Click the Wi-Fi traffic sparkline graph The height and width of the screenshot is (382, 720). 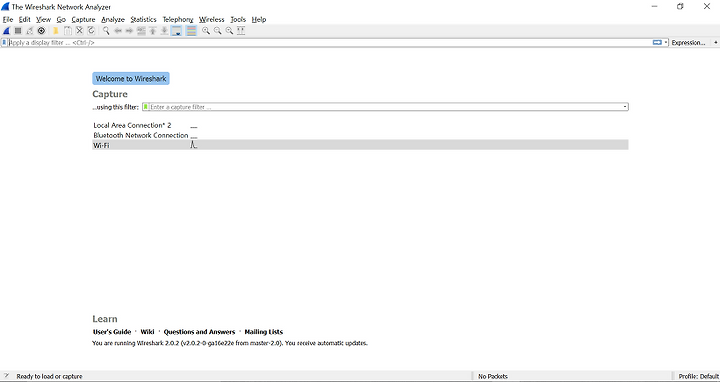click(x=193, y=145)
